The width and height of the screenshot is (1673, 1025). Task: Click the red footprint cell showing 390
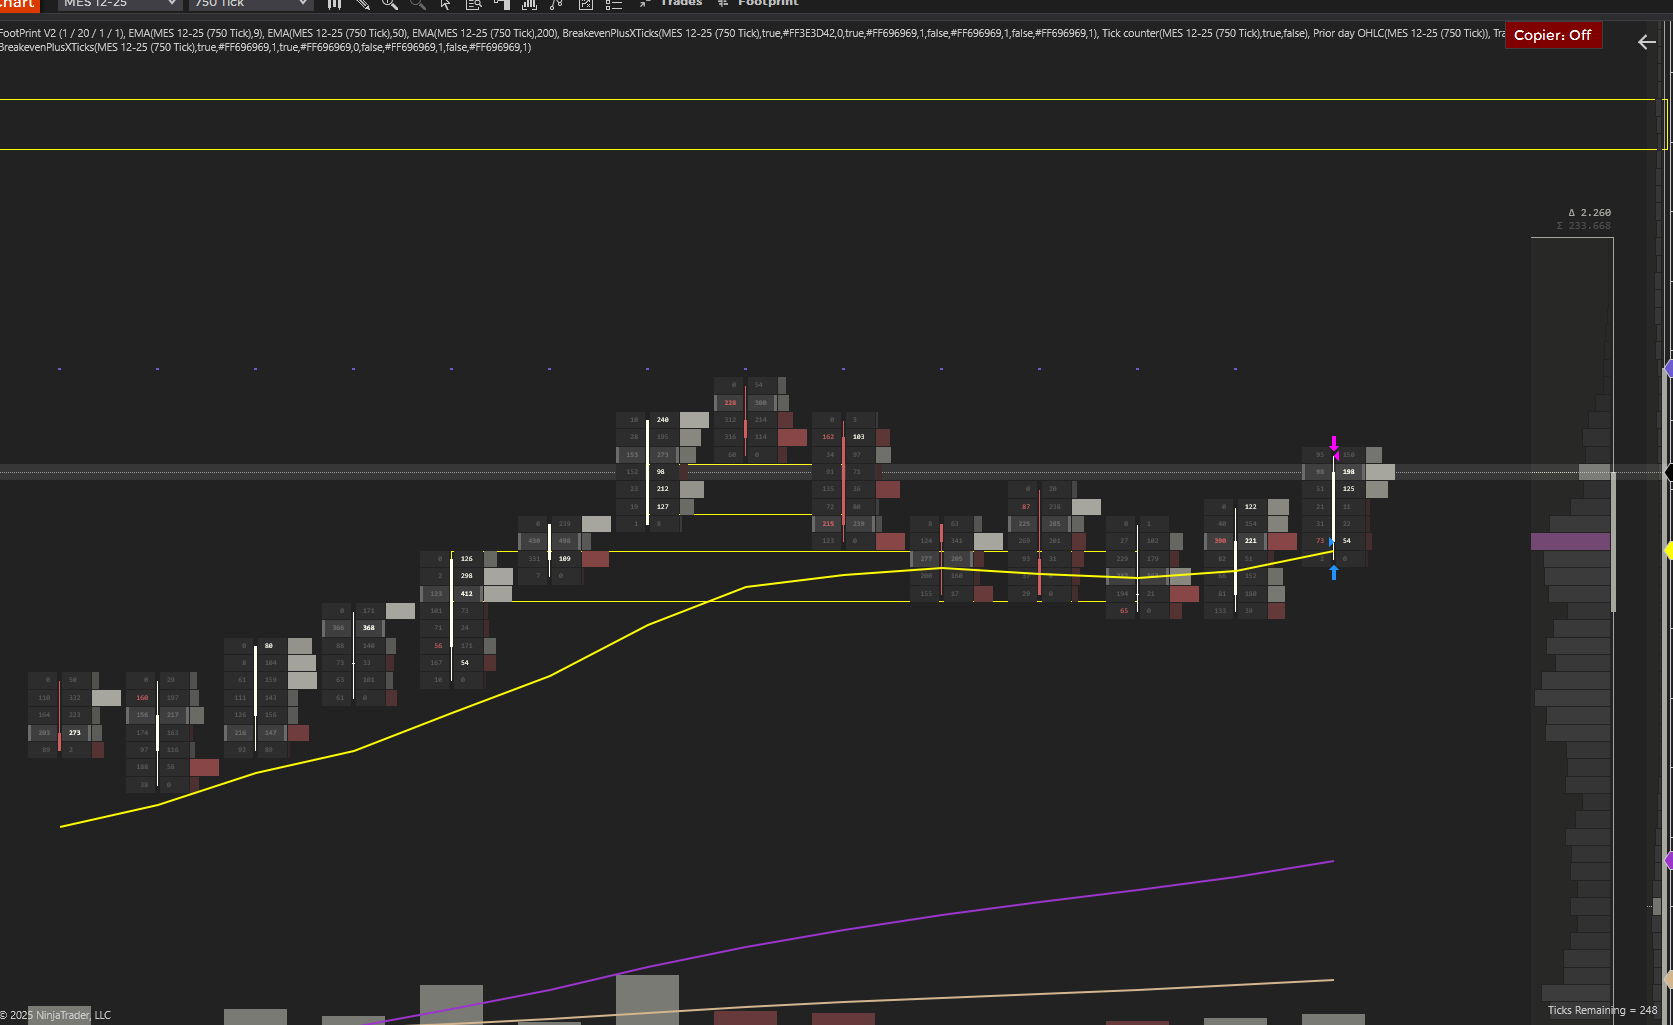1220,541
